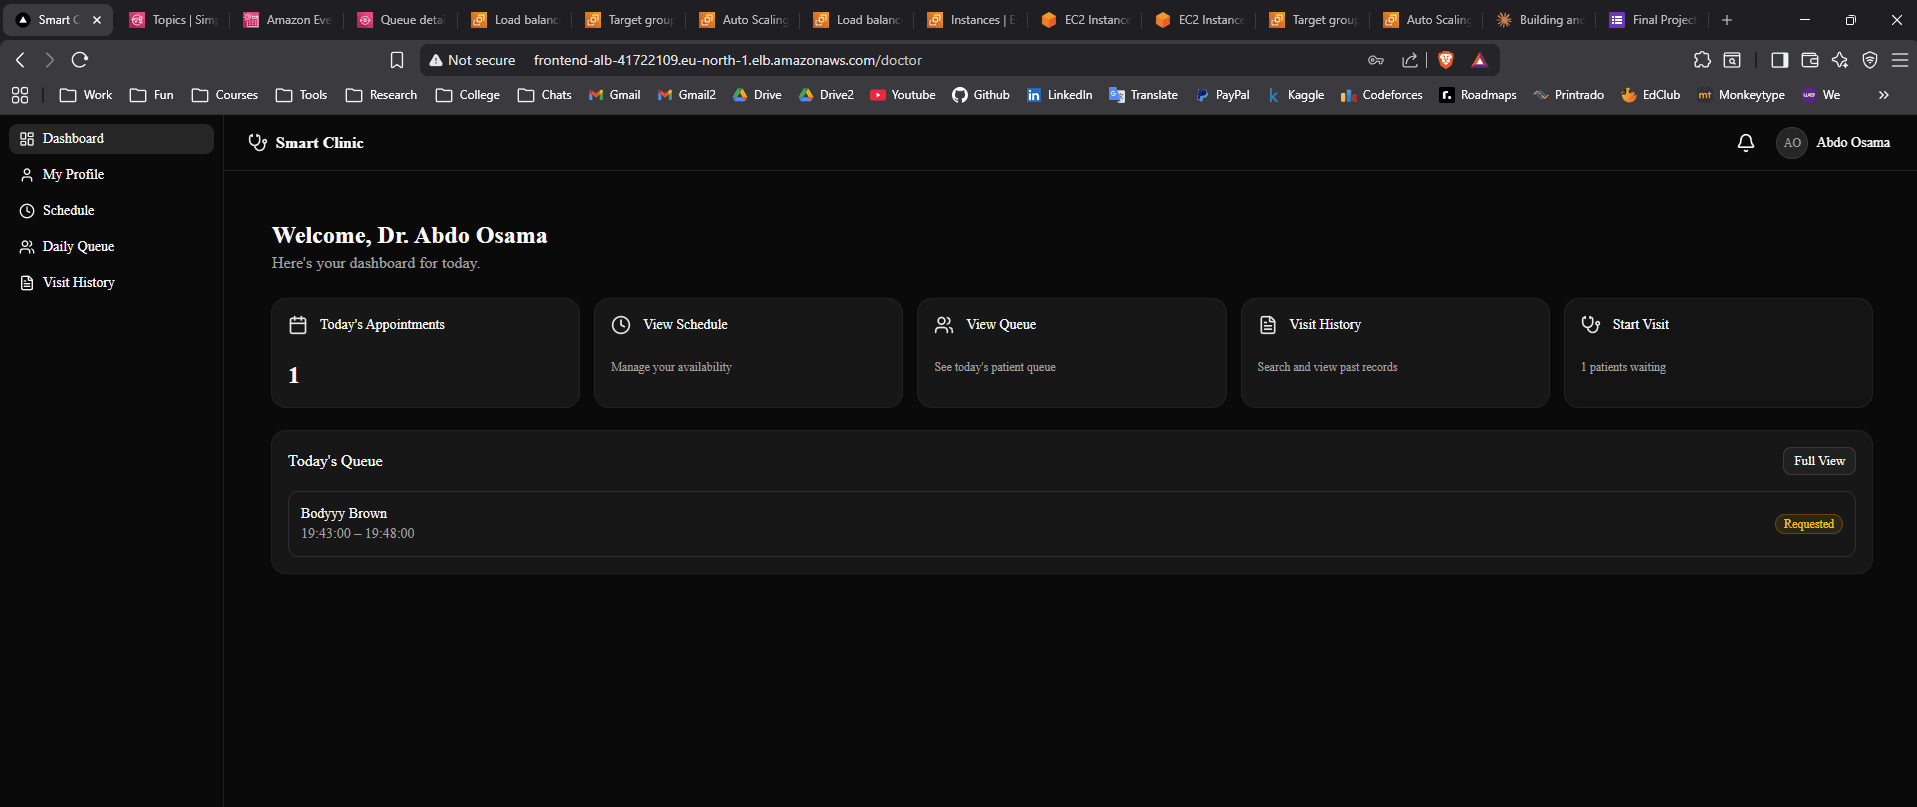
Task: Open the LinkedIn bookmark
Action: [1060, 95]
